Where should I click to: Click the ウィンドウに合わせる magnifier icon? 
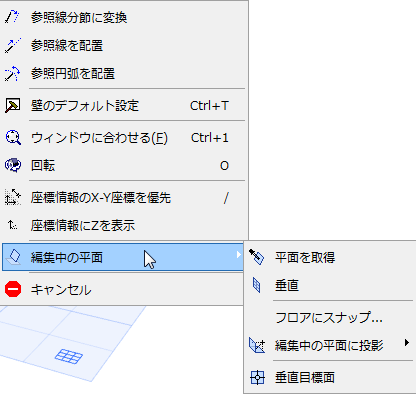(x=13, y=138)
